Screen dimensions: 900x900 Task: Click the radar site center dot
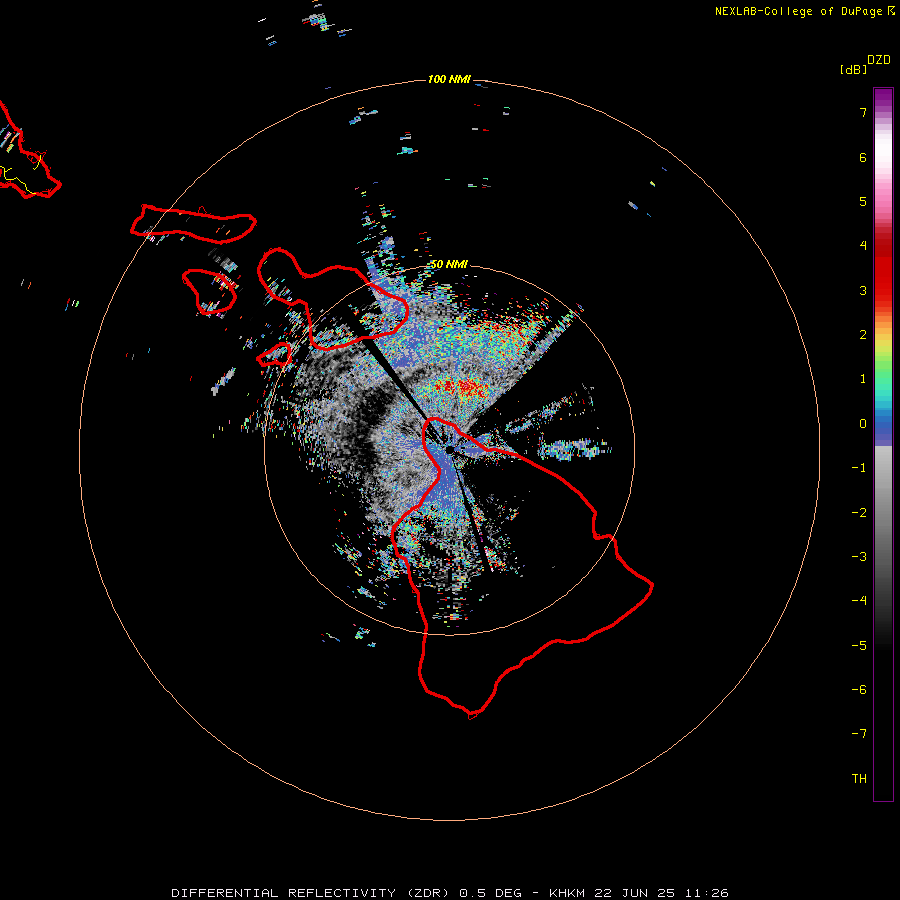coord(449,449)
